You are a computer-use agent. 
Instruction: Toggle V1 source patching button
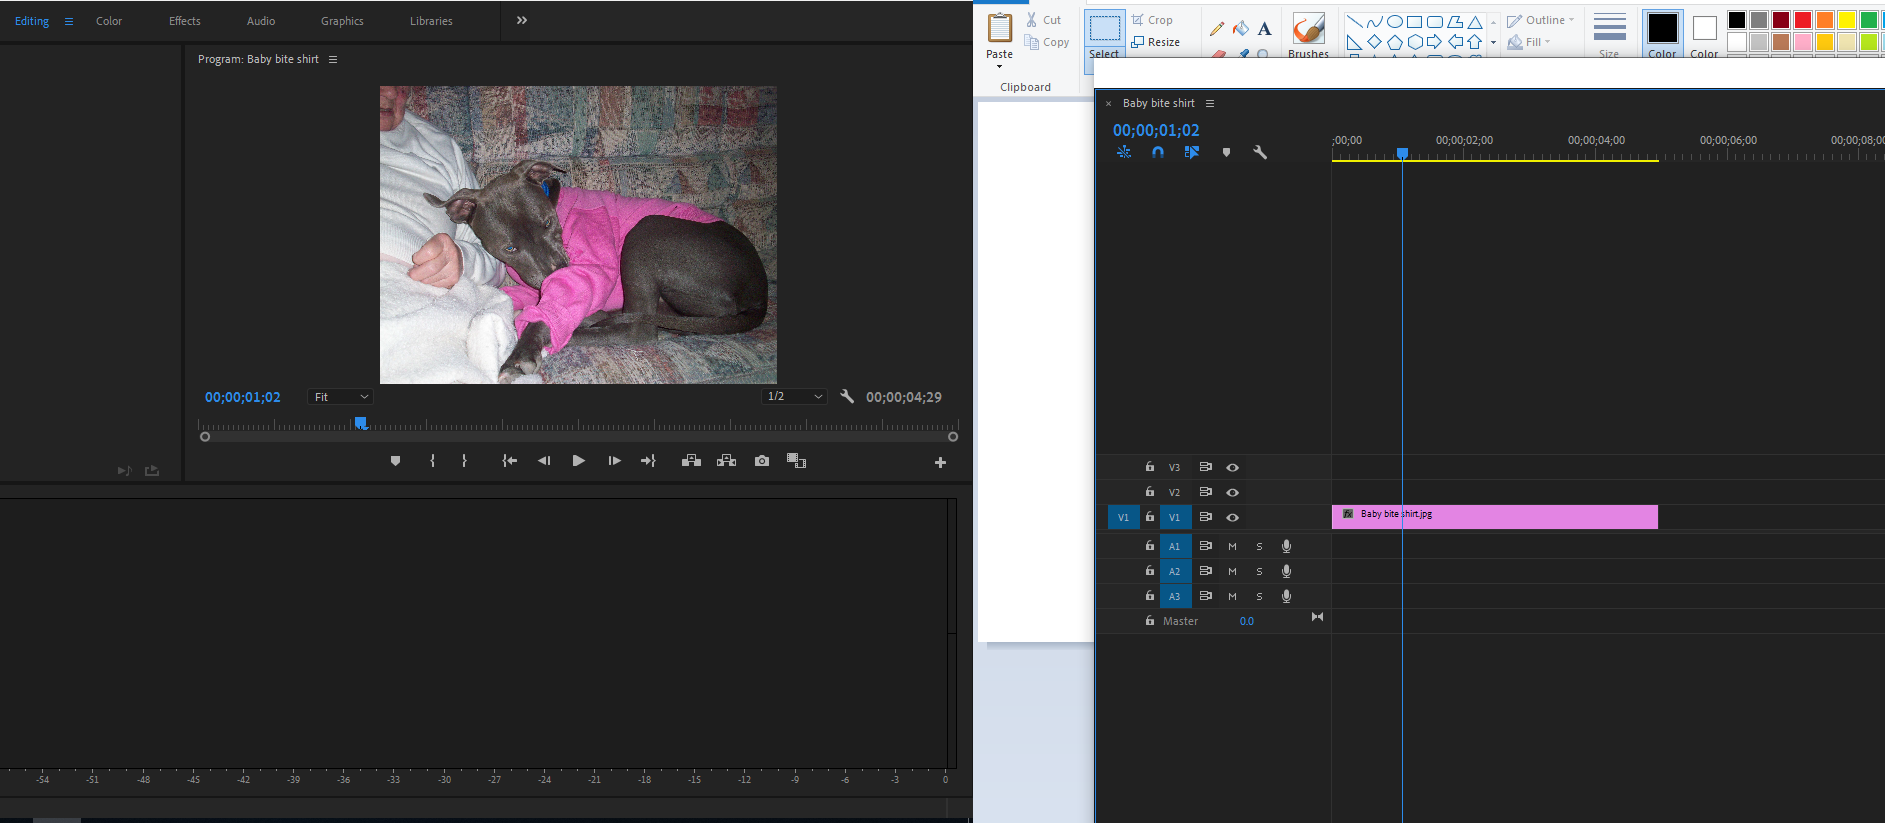pyautogui.click(x=1123, y=517)
